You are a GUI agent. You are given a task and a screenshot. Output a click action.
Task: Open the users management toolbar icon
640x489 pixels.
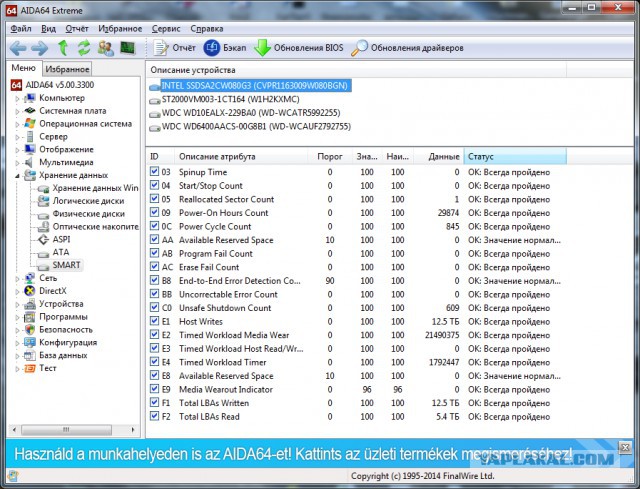coord(106,48)
